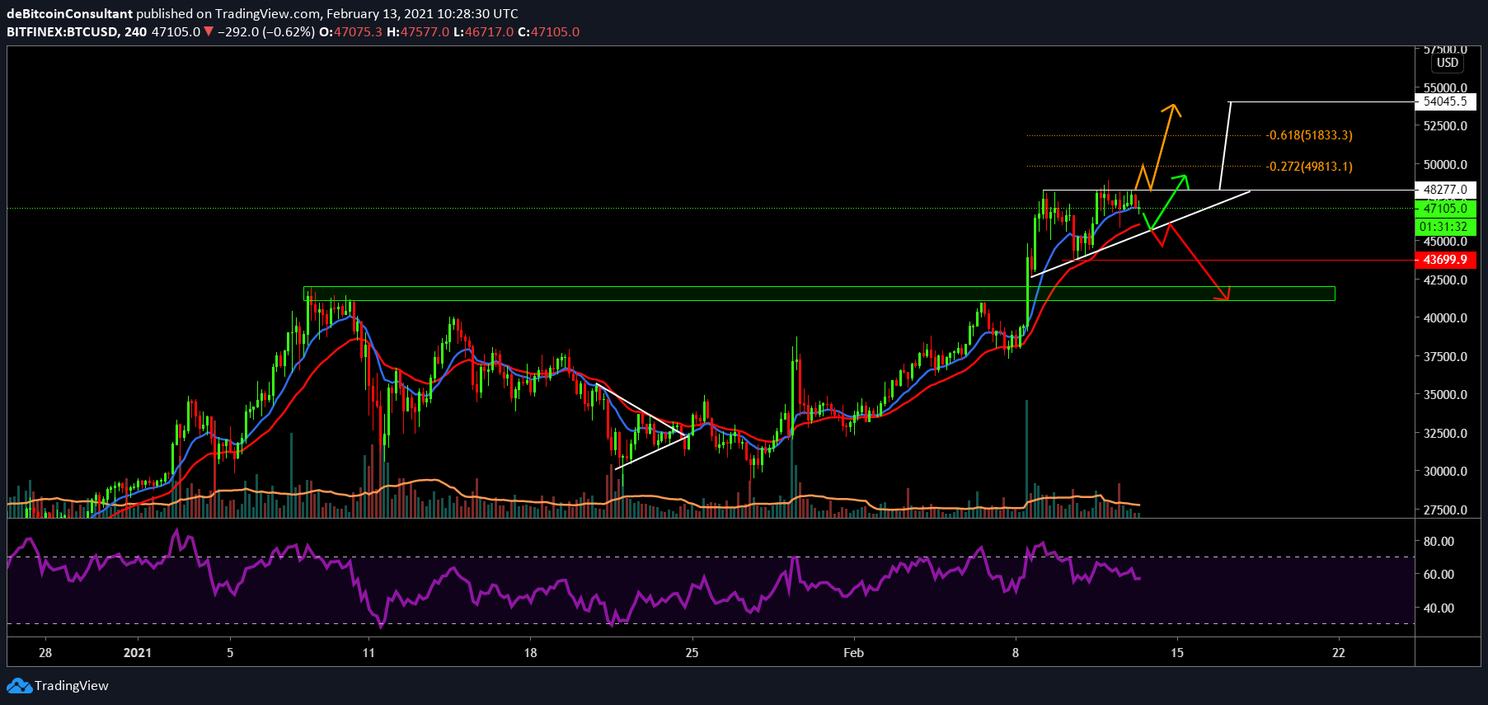Click 35000.0 on the price axis

point(1444,395)
